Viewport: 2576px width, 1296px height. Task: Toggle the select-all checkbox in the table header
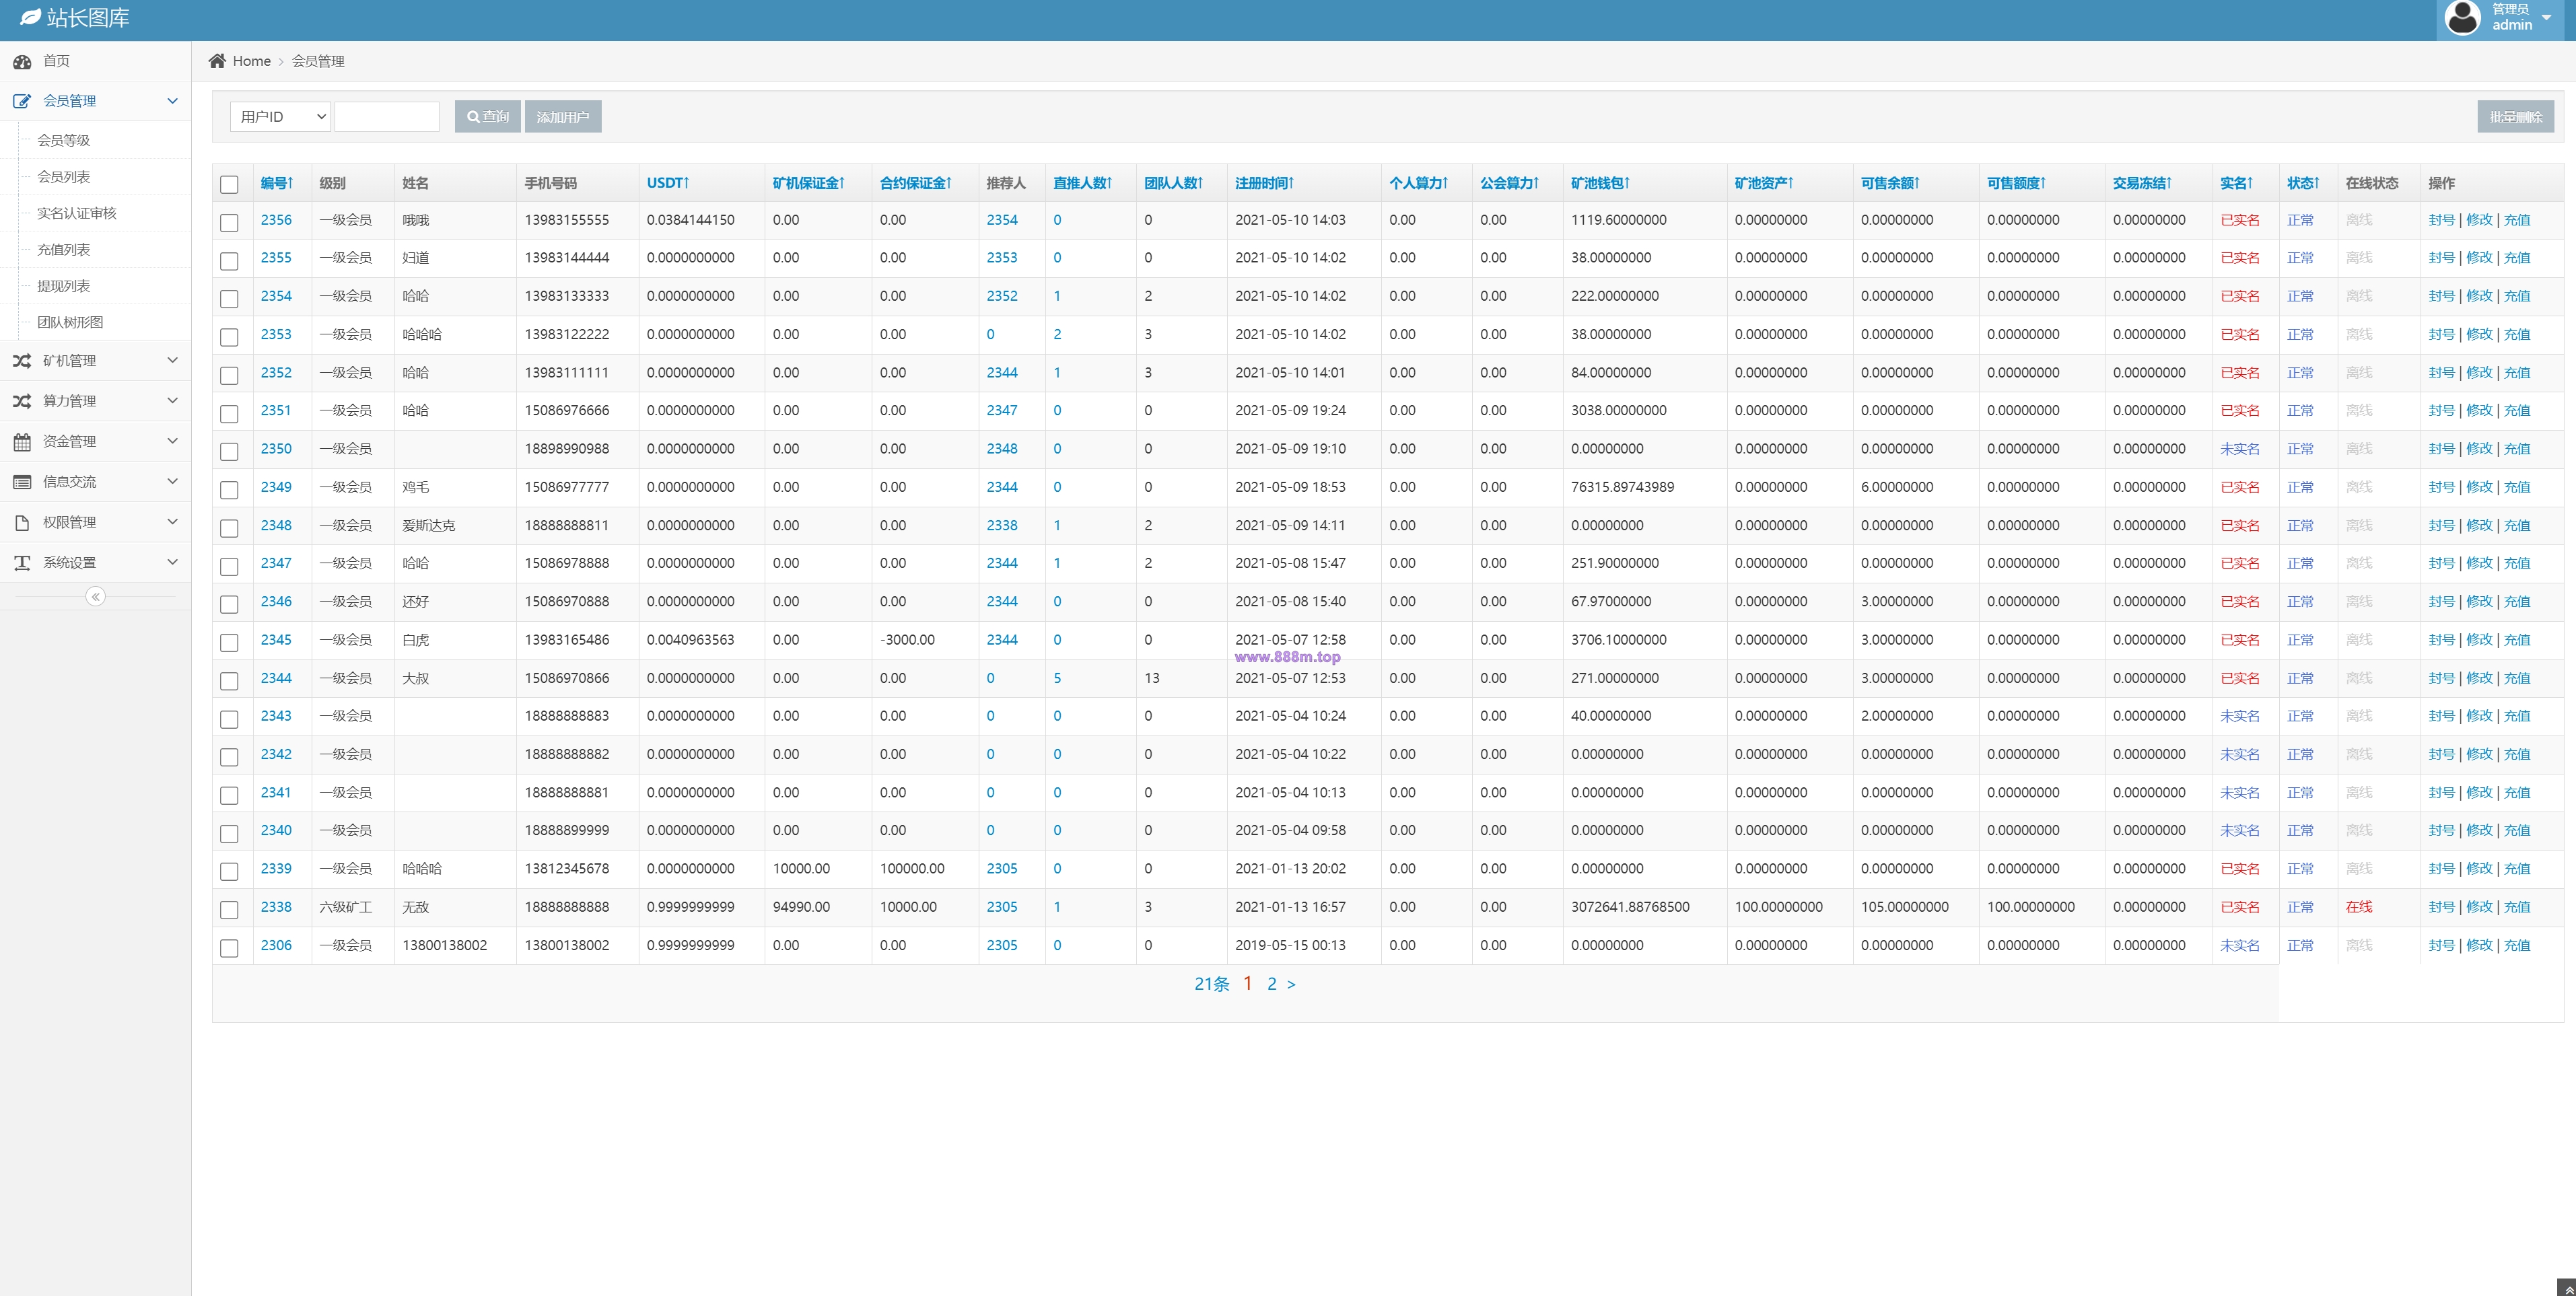coord(229,185)
